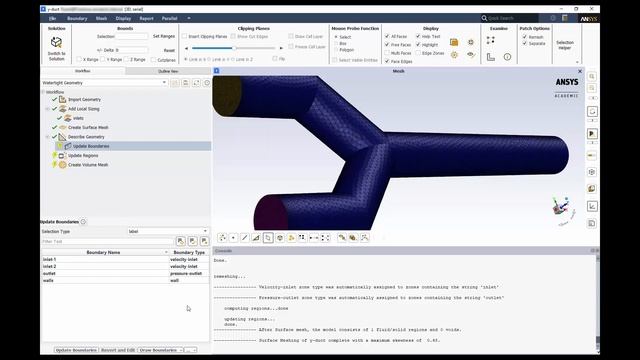Screen dimensions: 640x360
Task: Open the Report menu
Action: (146, 18)
